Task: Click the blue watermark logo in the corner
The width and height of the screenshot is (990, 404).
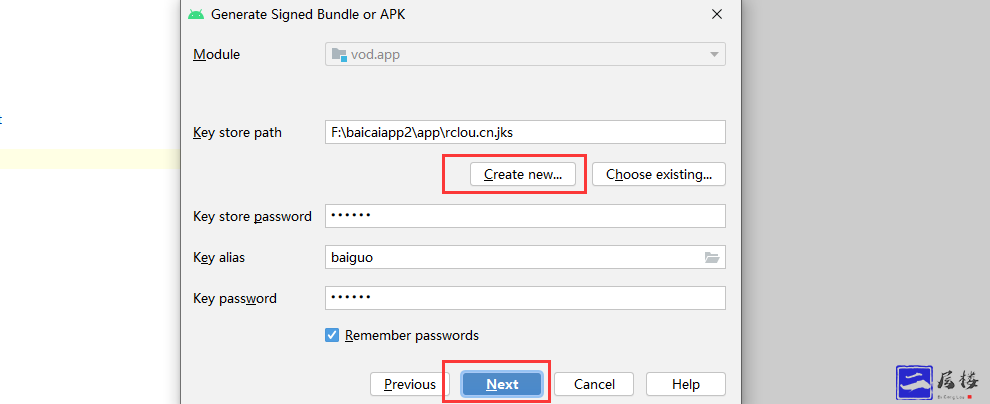Action: 913,380
